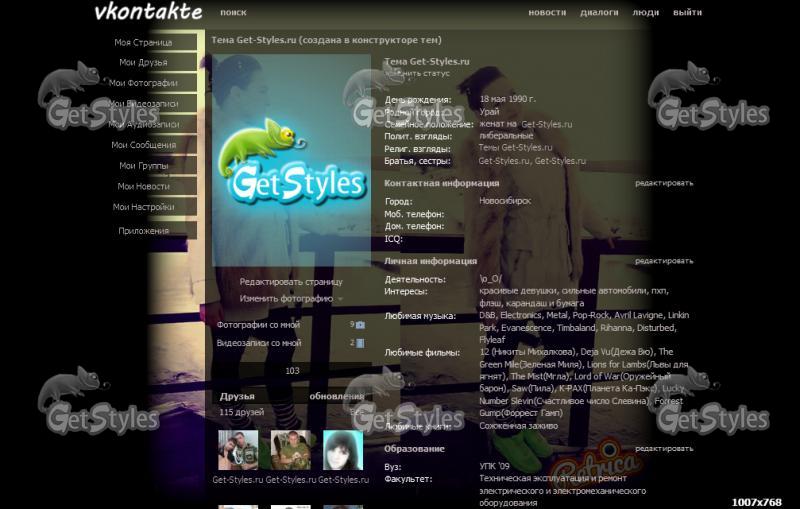Open люди in top navigation
The width and height of the screenshot is (800, 509).
[645, 12]
